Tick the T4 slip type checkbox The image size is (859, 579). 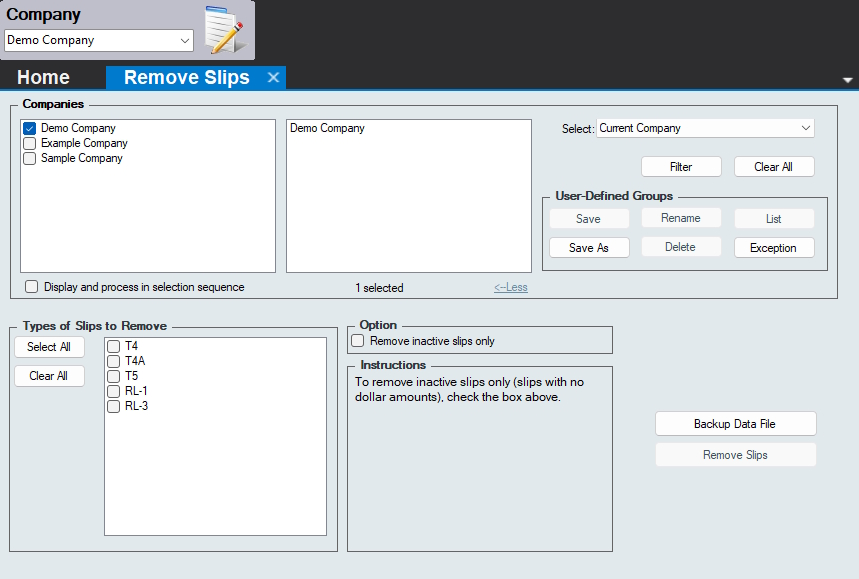pos(114,346)
